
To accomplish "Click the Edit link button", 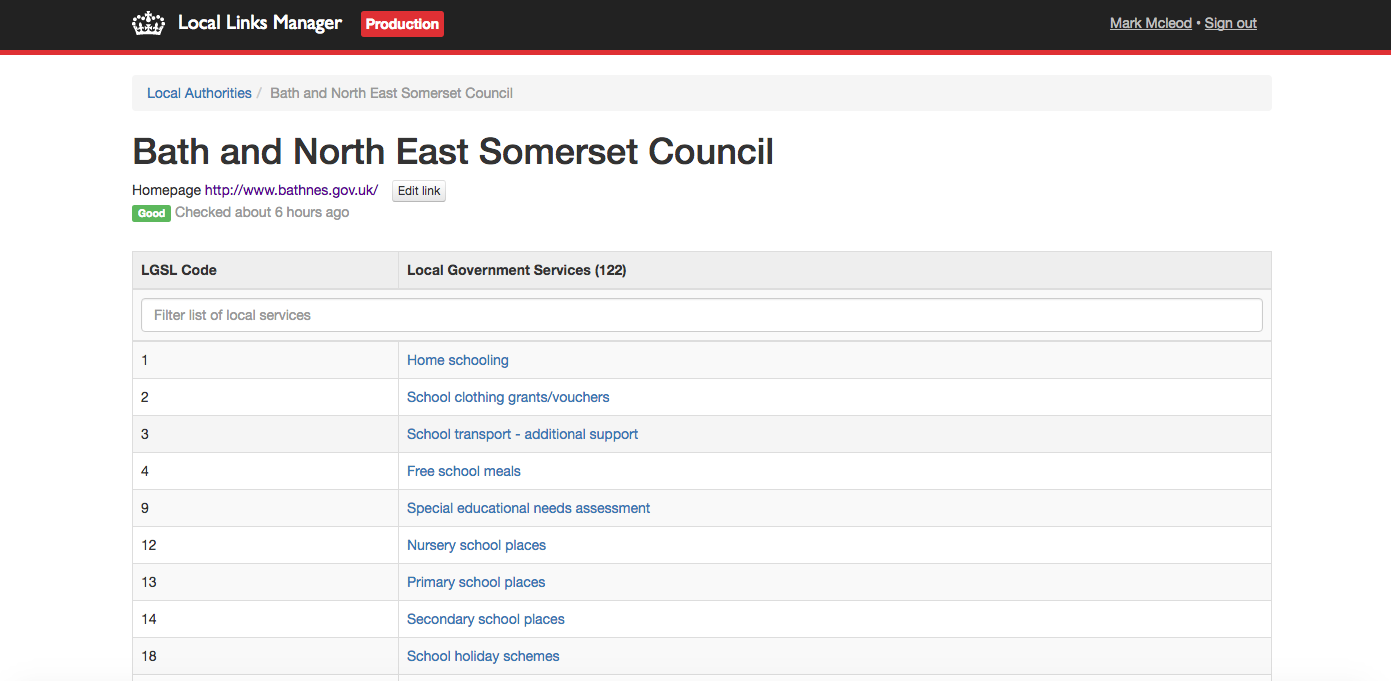I will tap(418, 190).
